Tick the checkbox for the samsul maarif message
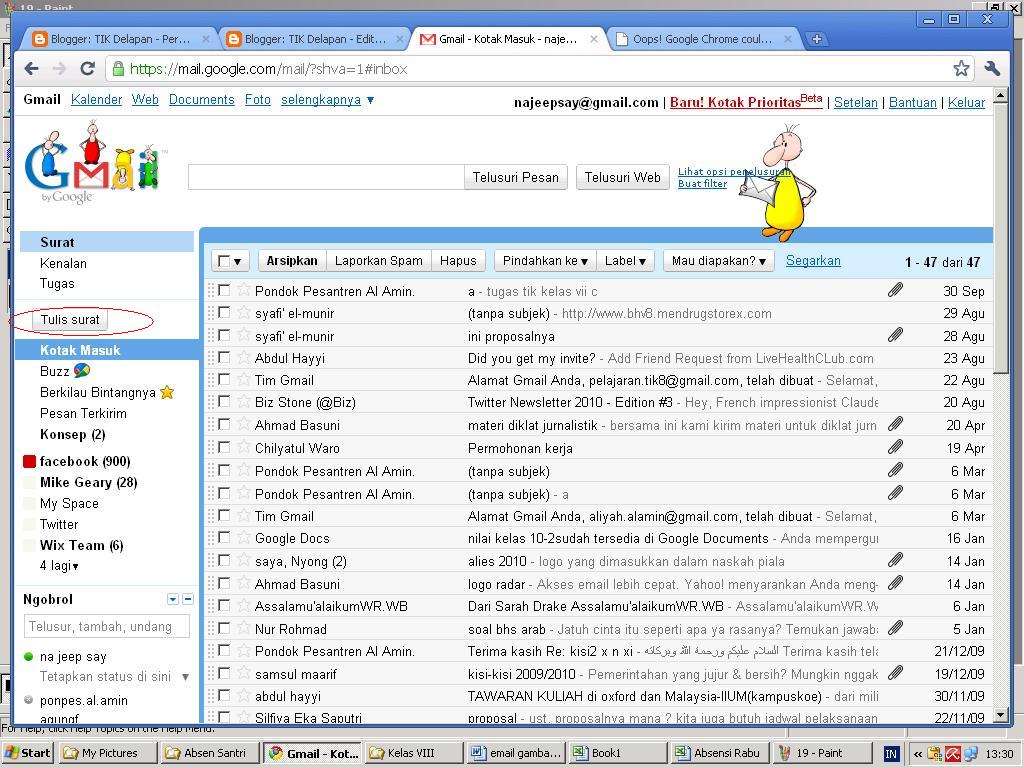The image size is (1024, 768). [224, 673]
